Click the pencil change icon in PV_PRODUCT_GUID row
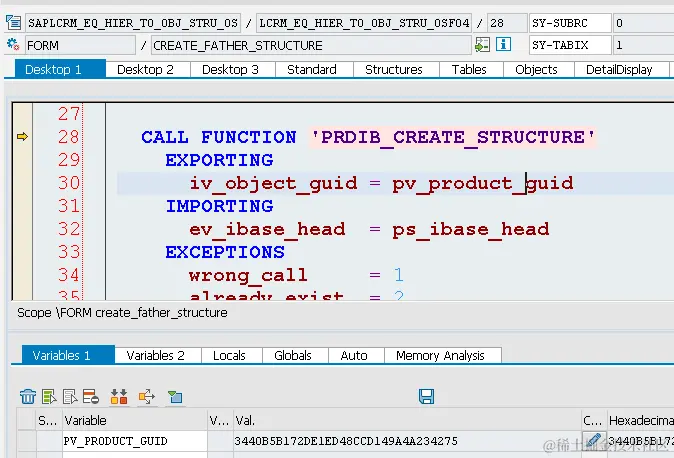Screen dimensions: 674x458 pos(594,440)
